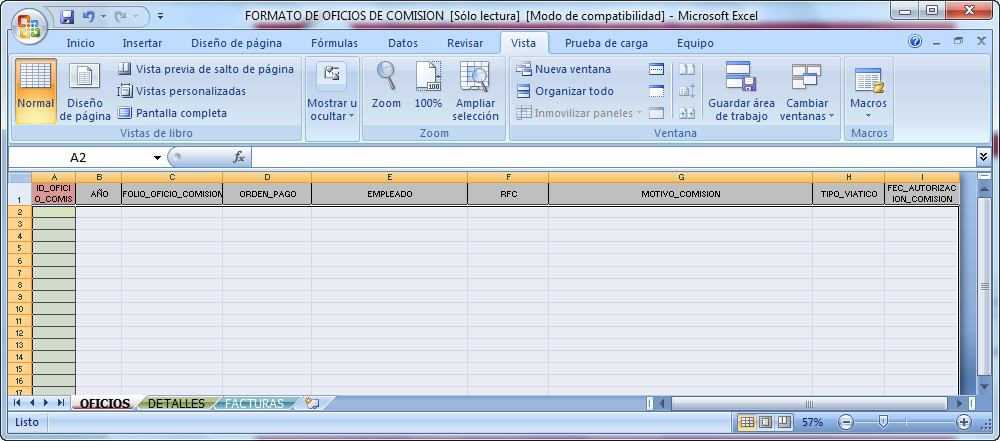
Task: Open Excel Help question mark
Action: click(915, 41)
